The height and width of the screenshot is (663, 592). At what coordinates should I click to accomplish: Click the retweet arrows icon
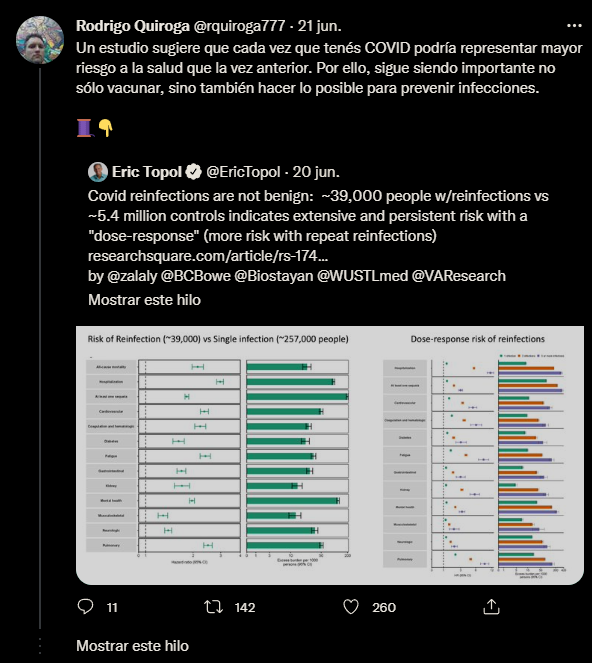214,607
